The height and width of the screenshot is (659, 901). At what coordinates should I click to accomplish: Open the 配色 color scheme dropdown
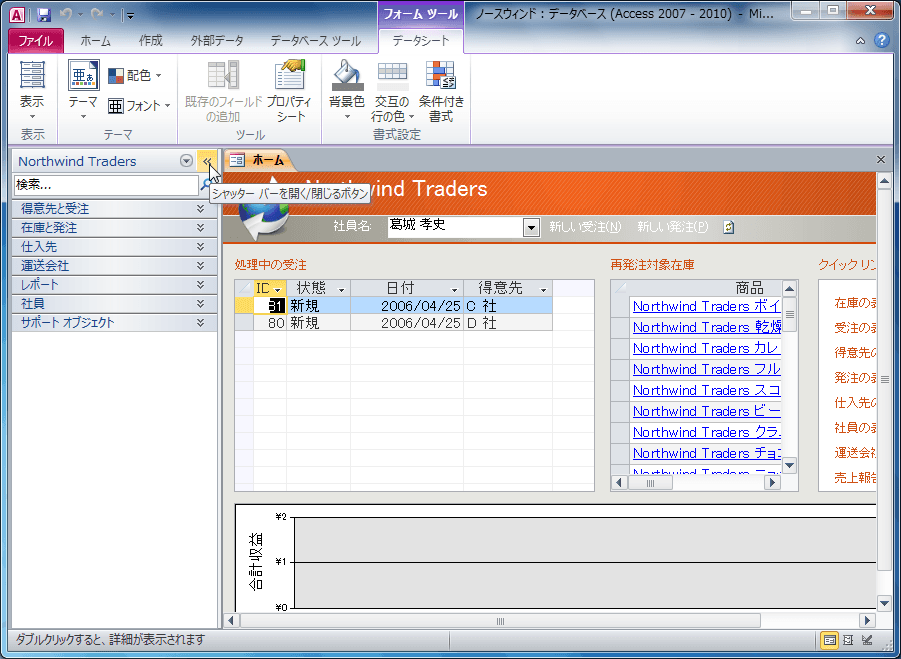coord(135,75)
